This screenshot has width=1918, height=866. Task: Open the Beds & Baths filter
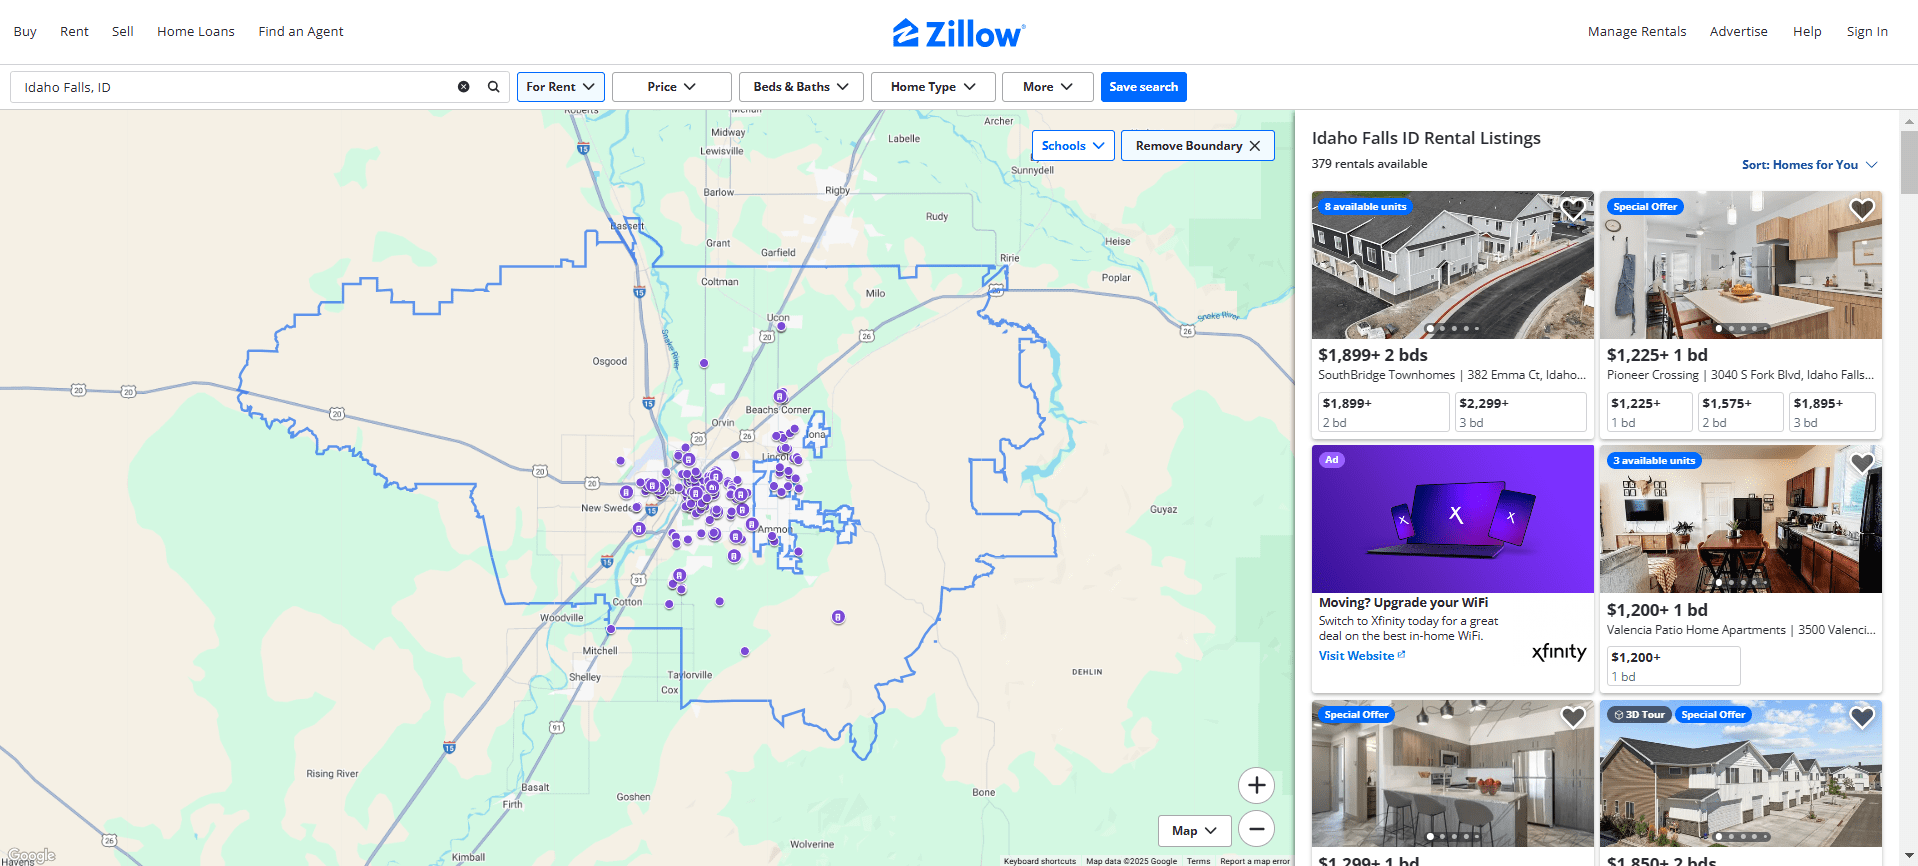(801, 87)
